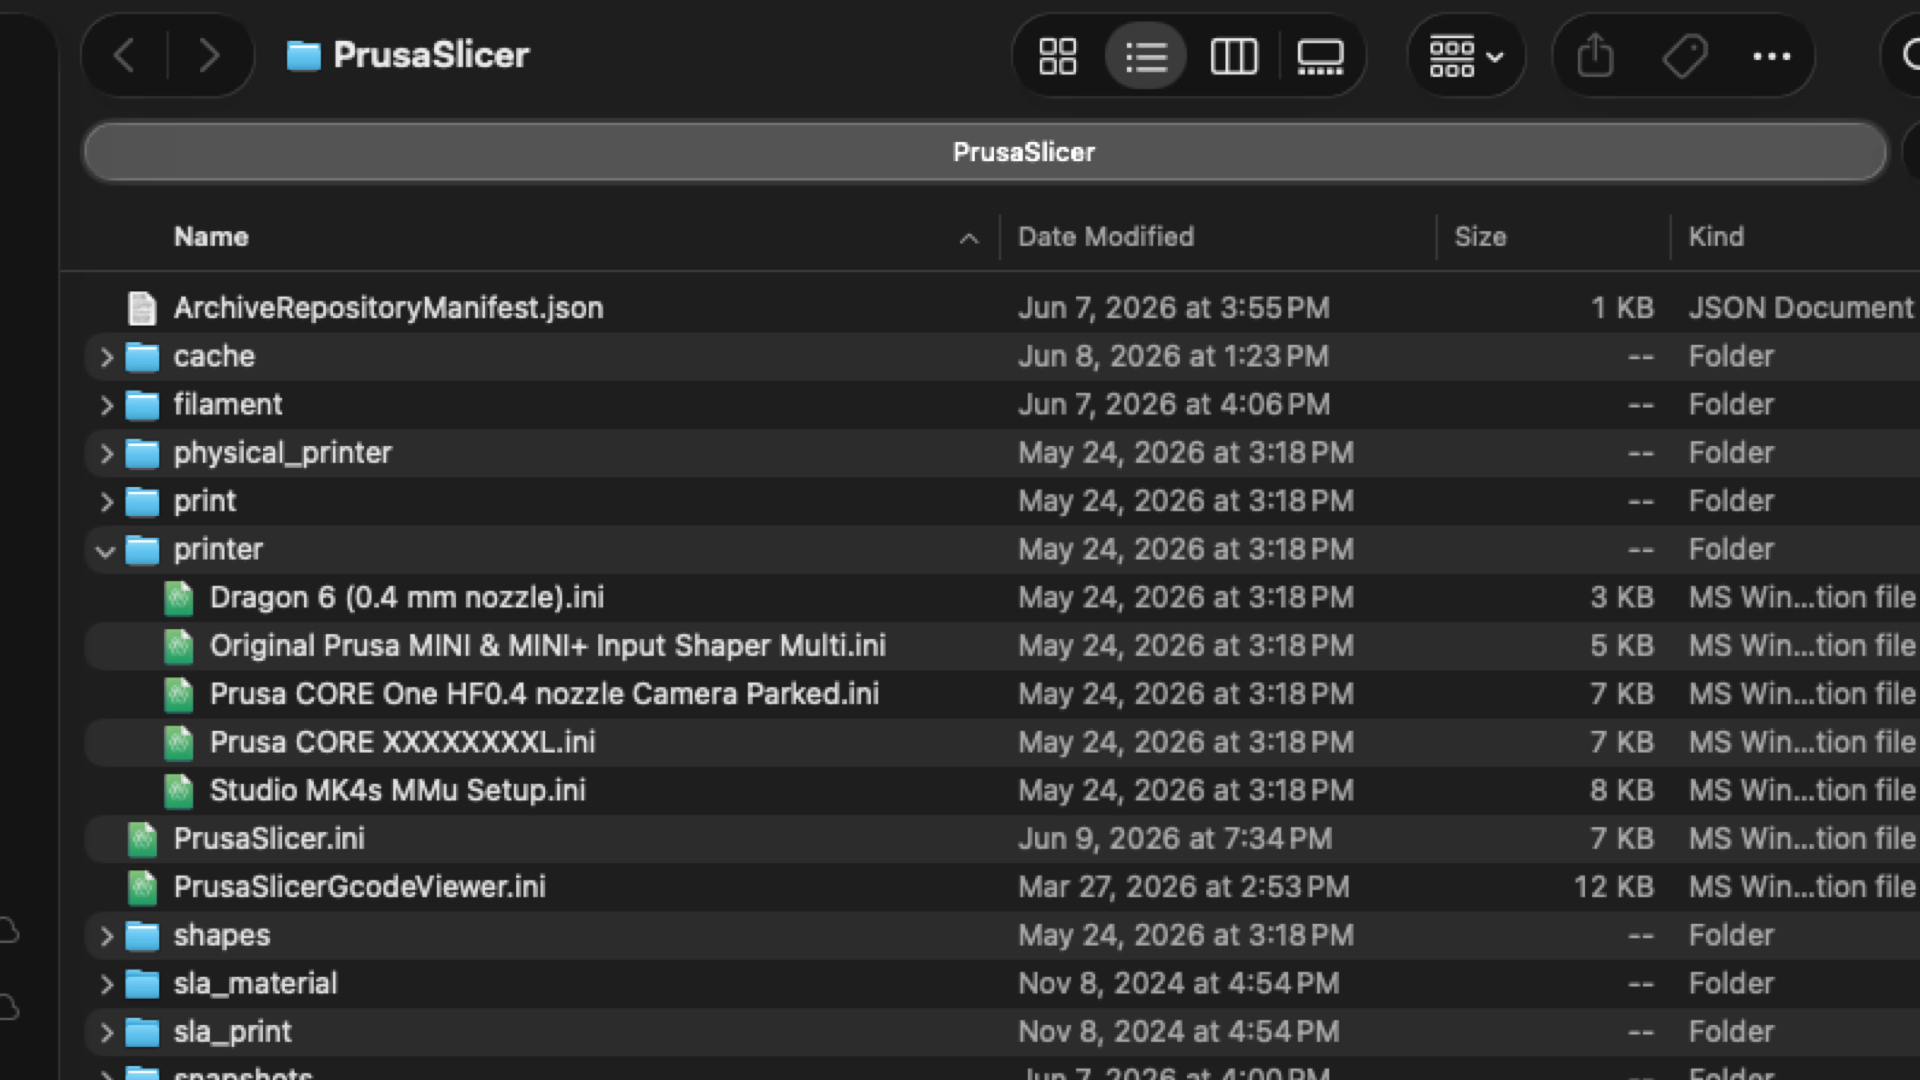Image resolution: width=1920 pixels, height=1080 pixels.
Task: Select the file name Prusa CORE XXXXXXXXL.ini
Action: pyautogui.click(x=402, y=742)
